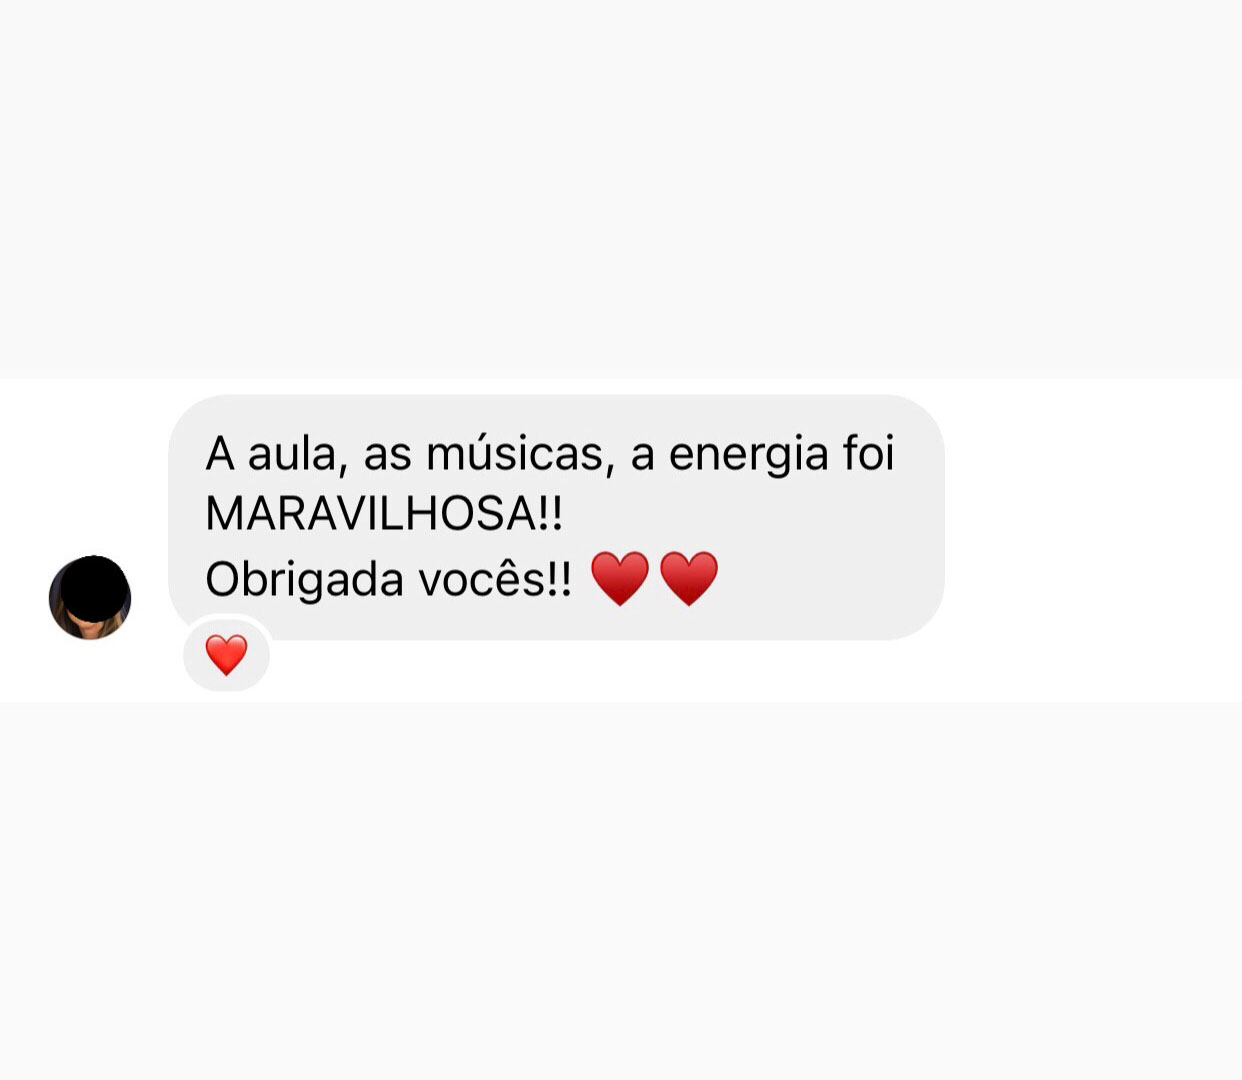Click the 'Obrigada vocês!!' text line
1242x1080 pixels.
(388, 579)
